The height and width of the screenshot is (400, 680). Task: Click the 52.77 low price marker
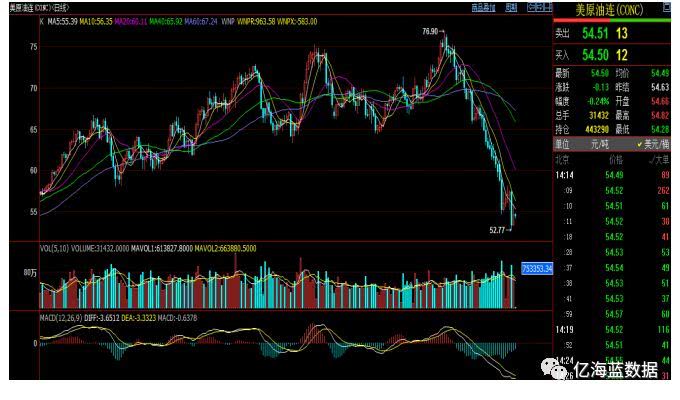[498, 230]
